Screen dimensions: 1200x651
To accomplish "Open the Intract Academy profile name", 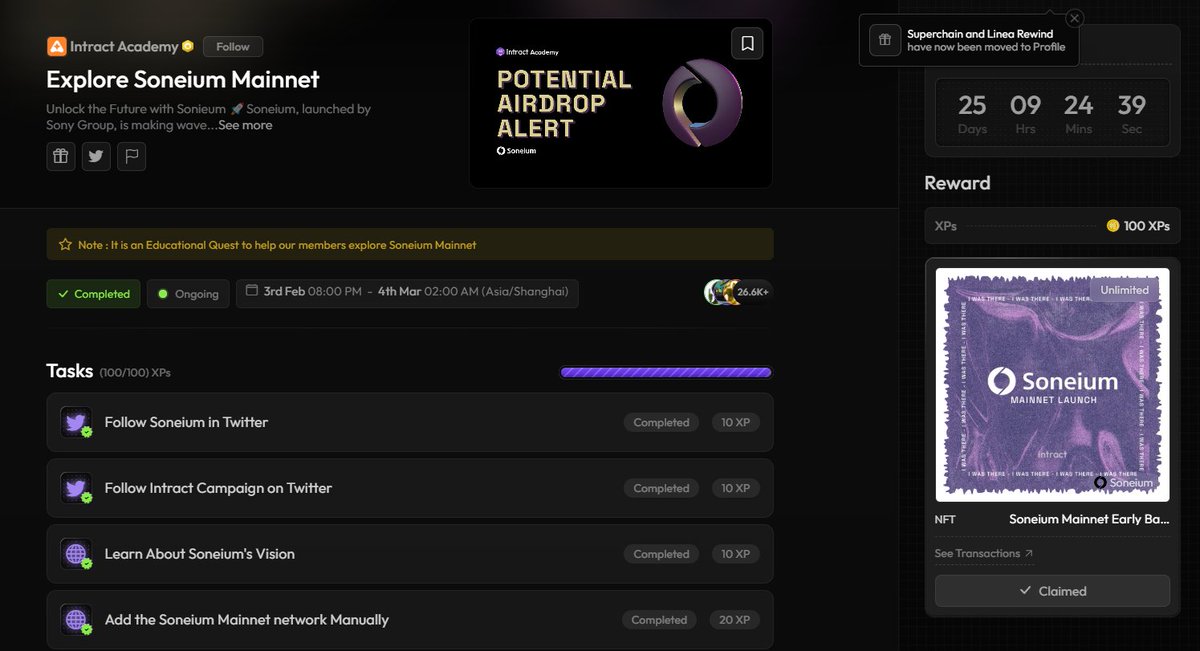I will [x=125, y=46].
